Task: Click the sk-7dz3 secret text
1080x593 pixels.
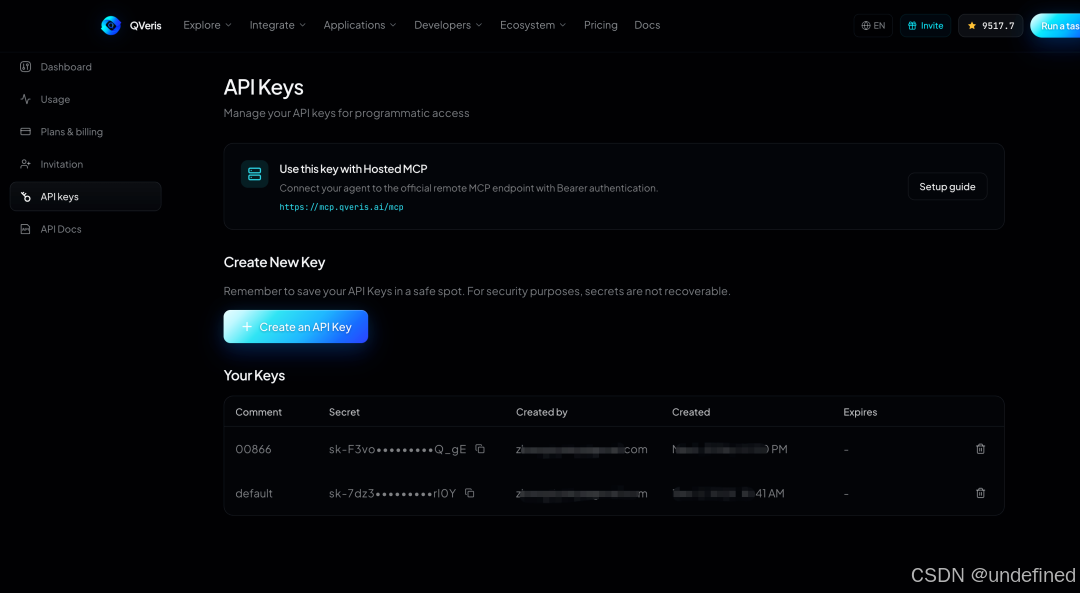Action: [392, 493]
